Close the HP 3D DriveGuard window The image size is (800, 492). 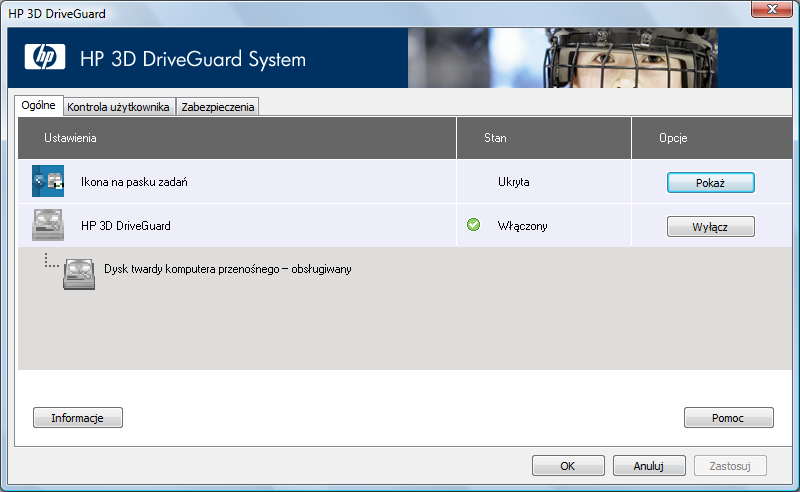[772, 9]
